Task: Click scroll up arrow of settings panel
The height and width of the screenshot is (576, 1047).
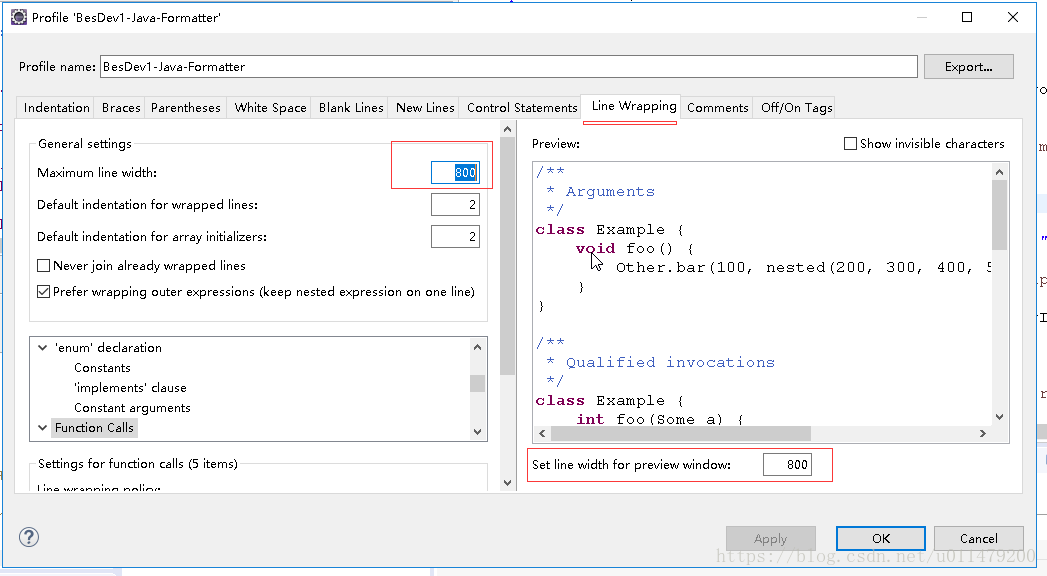Action: (x=507, y=129)
